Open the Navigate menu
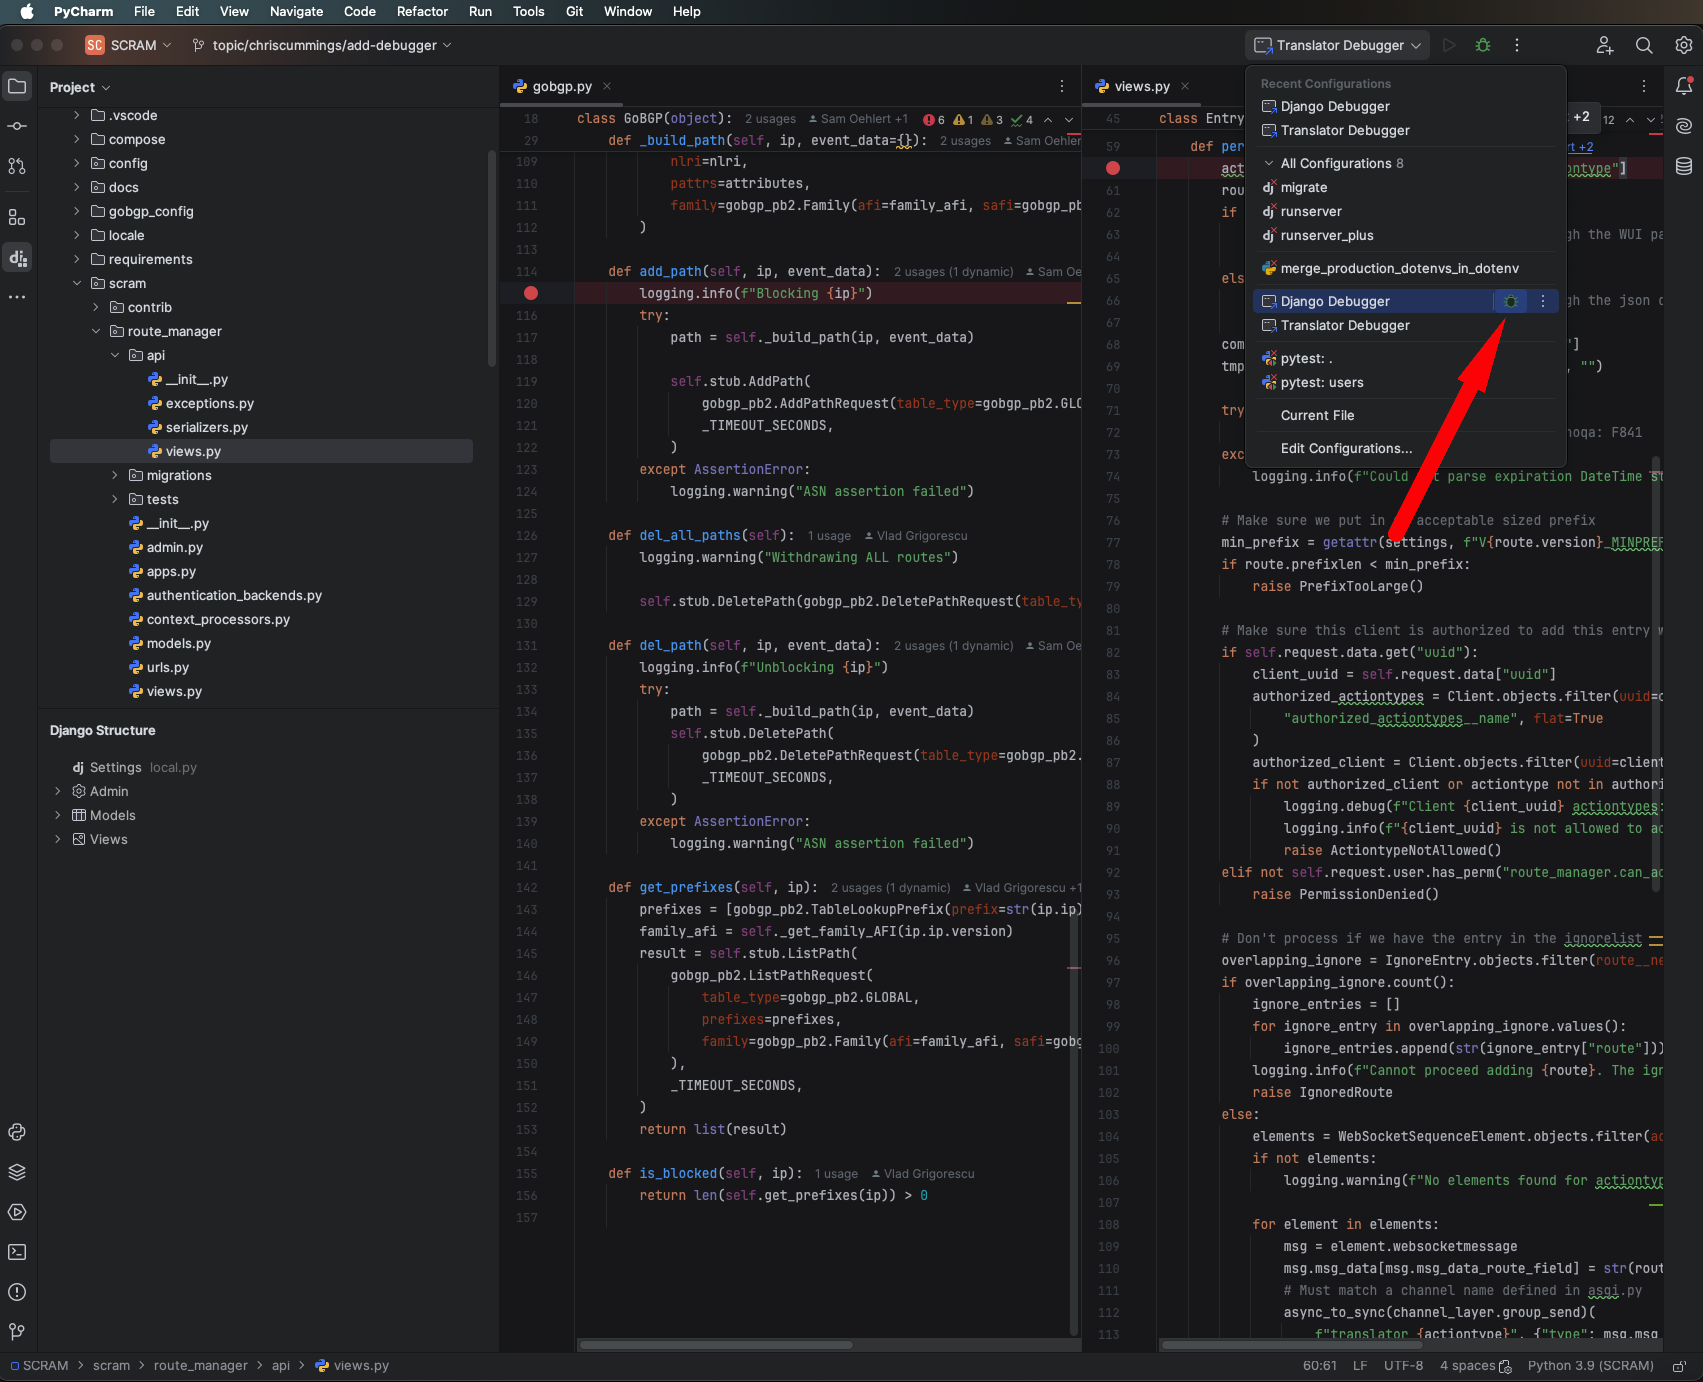Screen dimensions: 1703x1382 pyautogui.click(x=296, y=11)
